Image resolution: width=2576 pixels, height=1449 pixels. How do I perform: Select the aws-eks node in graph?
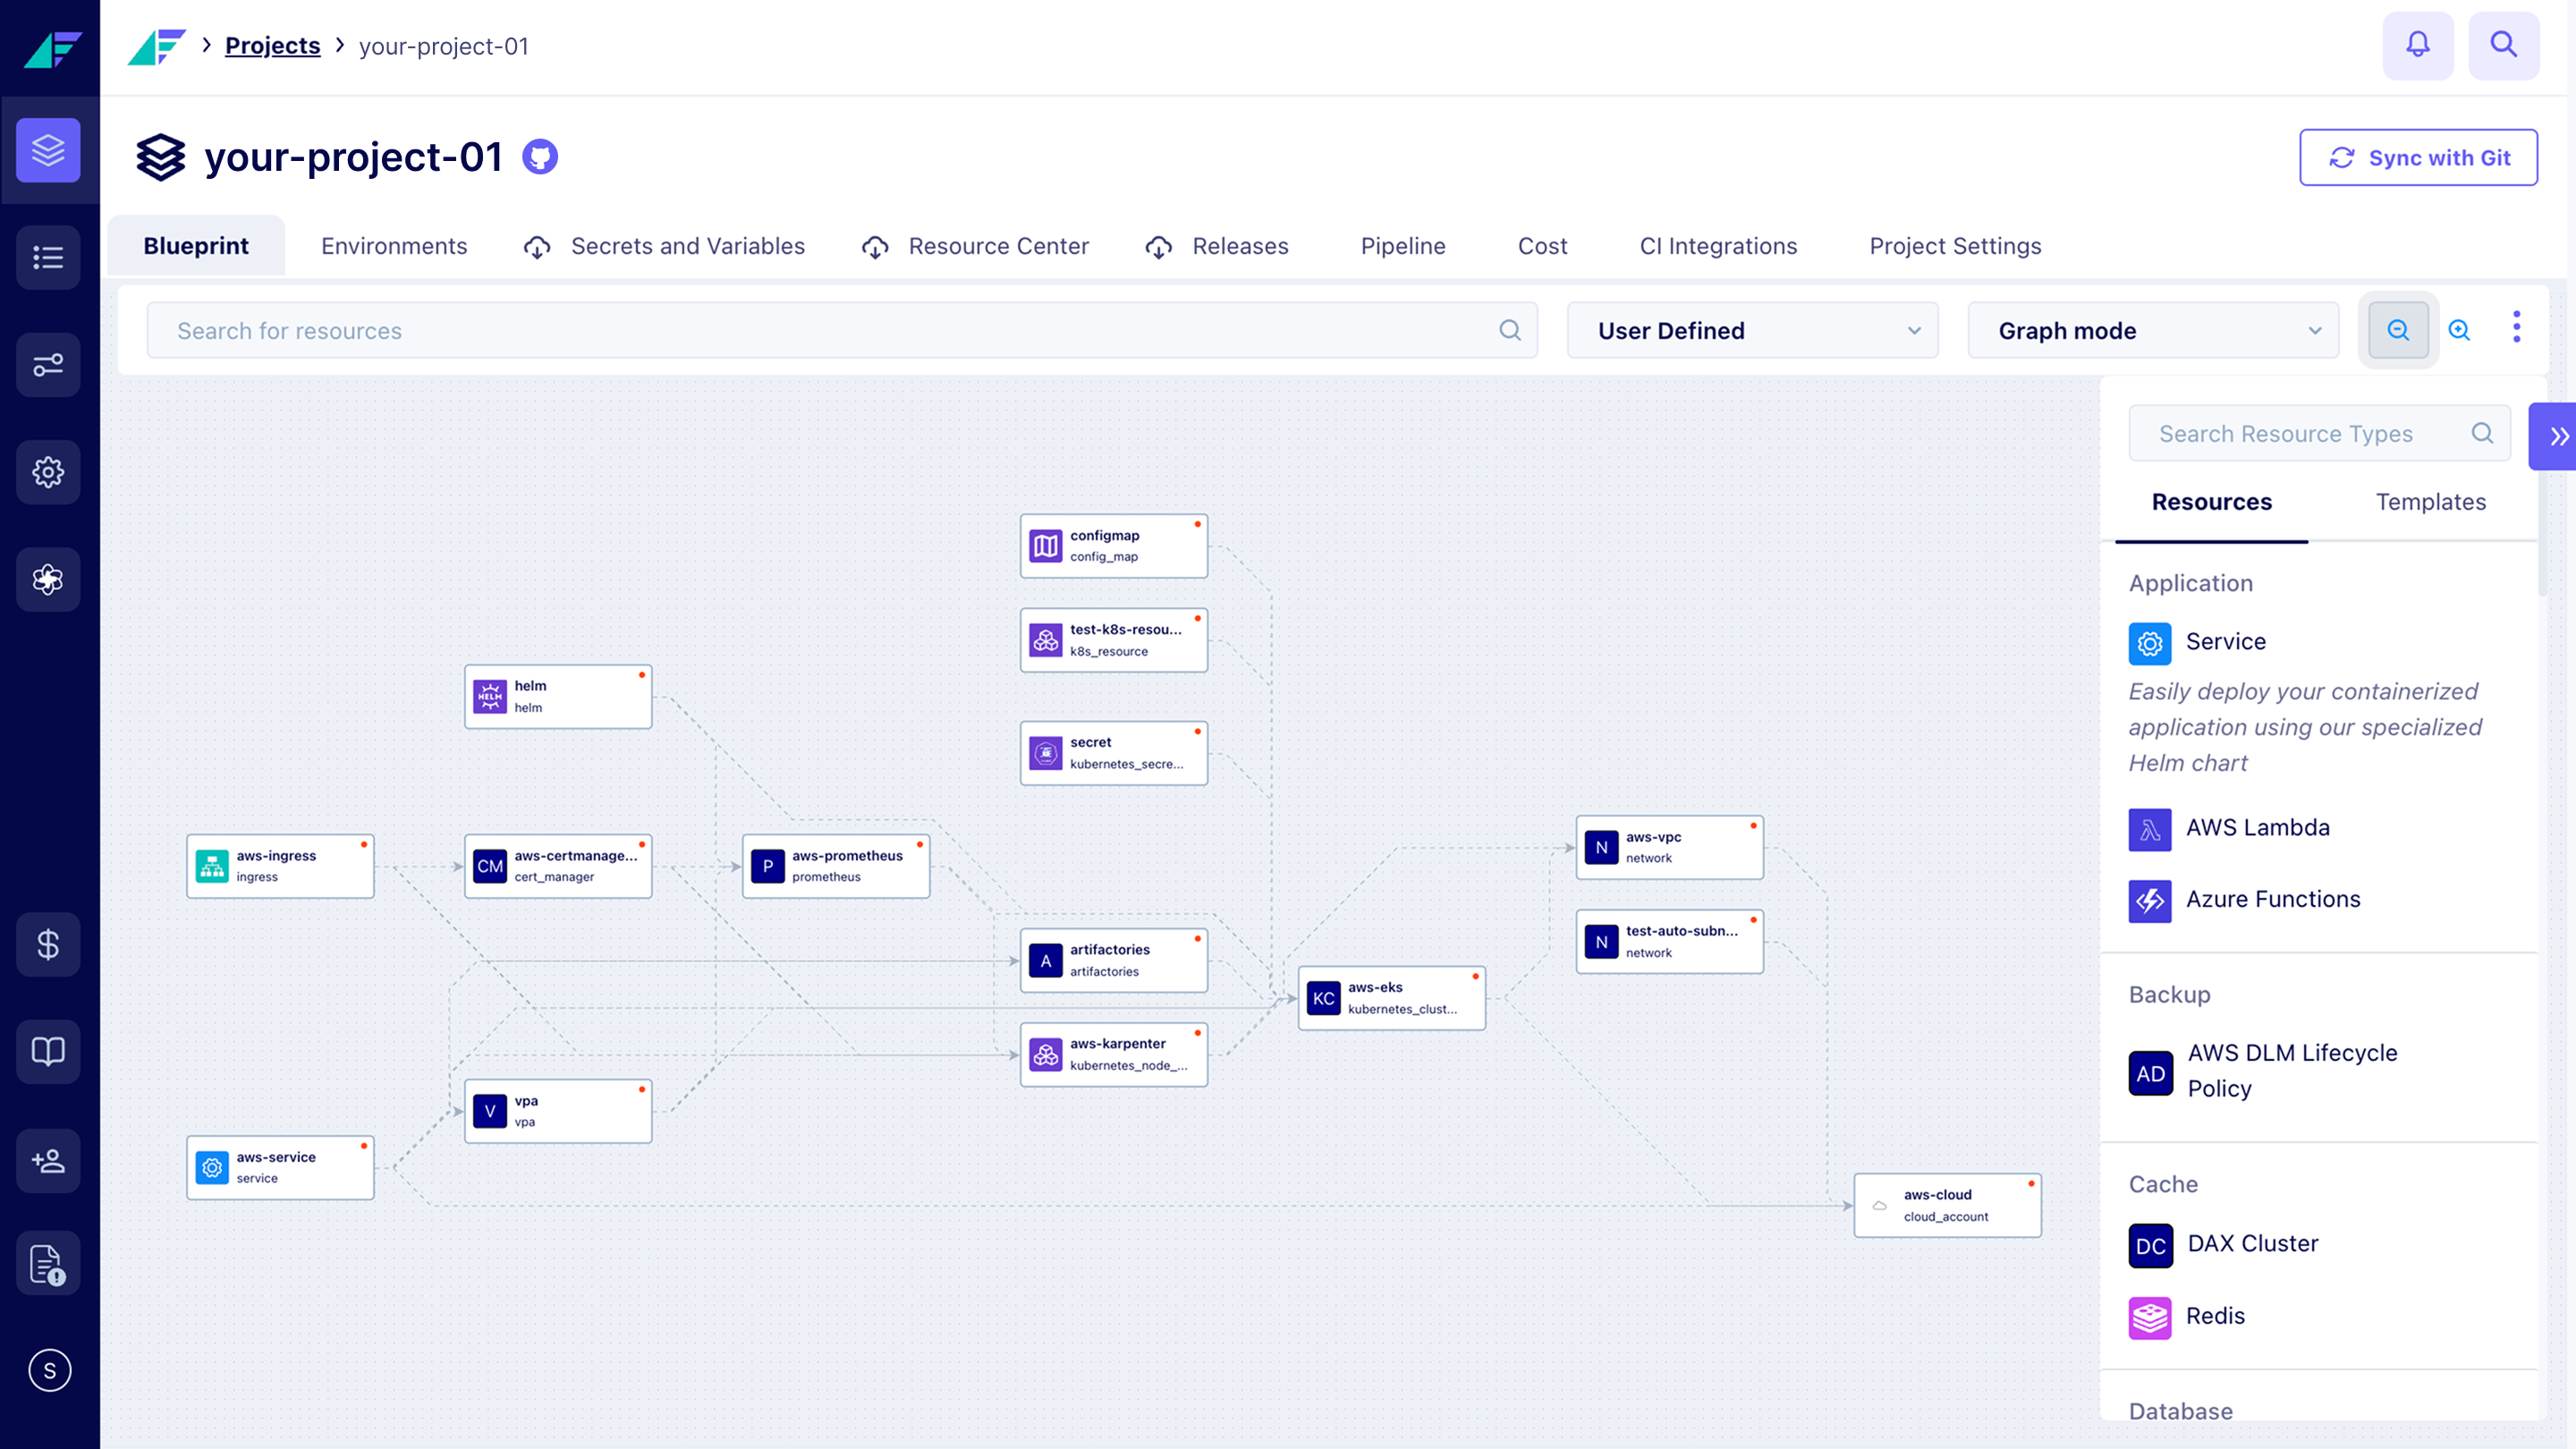click(1391, 997)
